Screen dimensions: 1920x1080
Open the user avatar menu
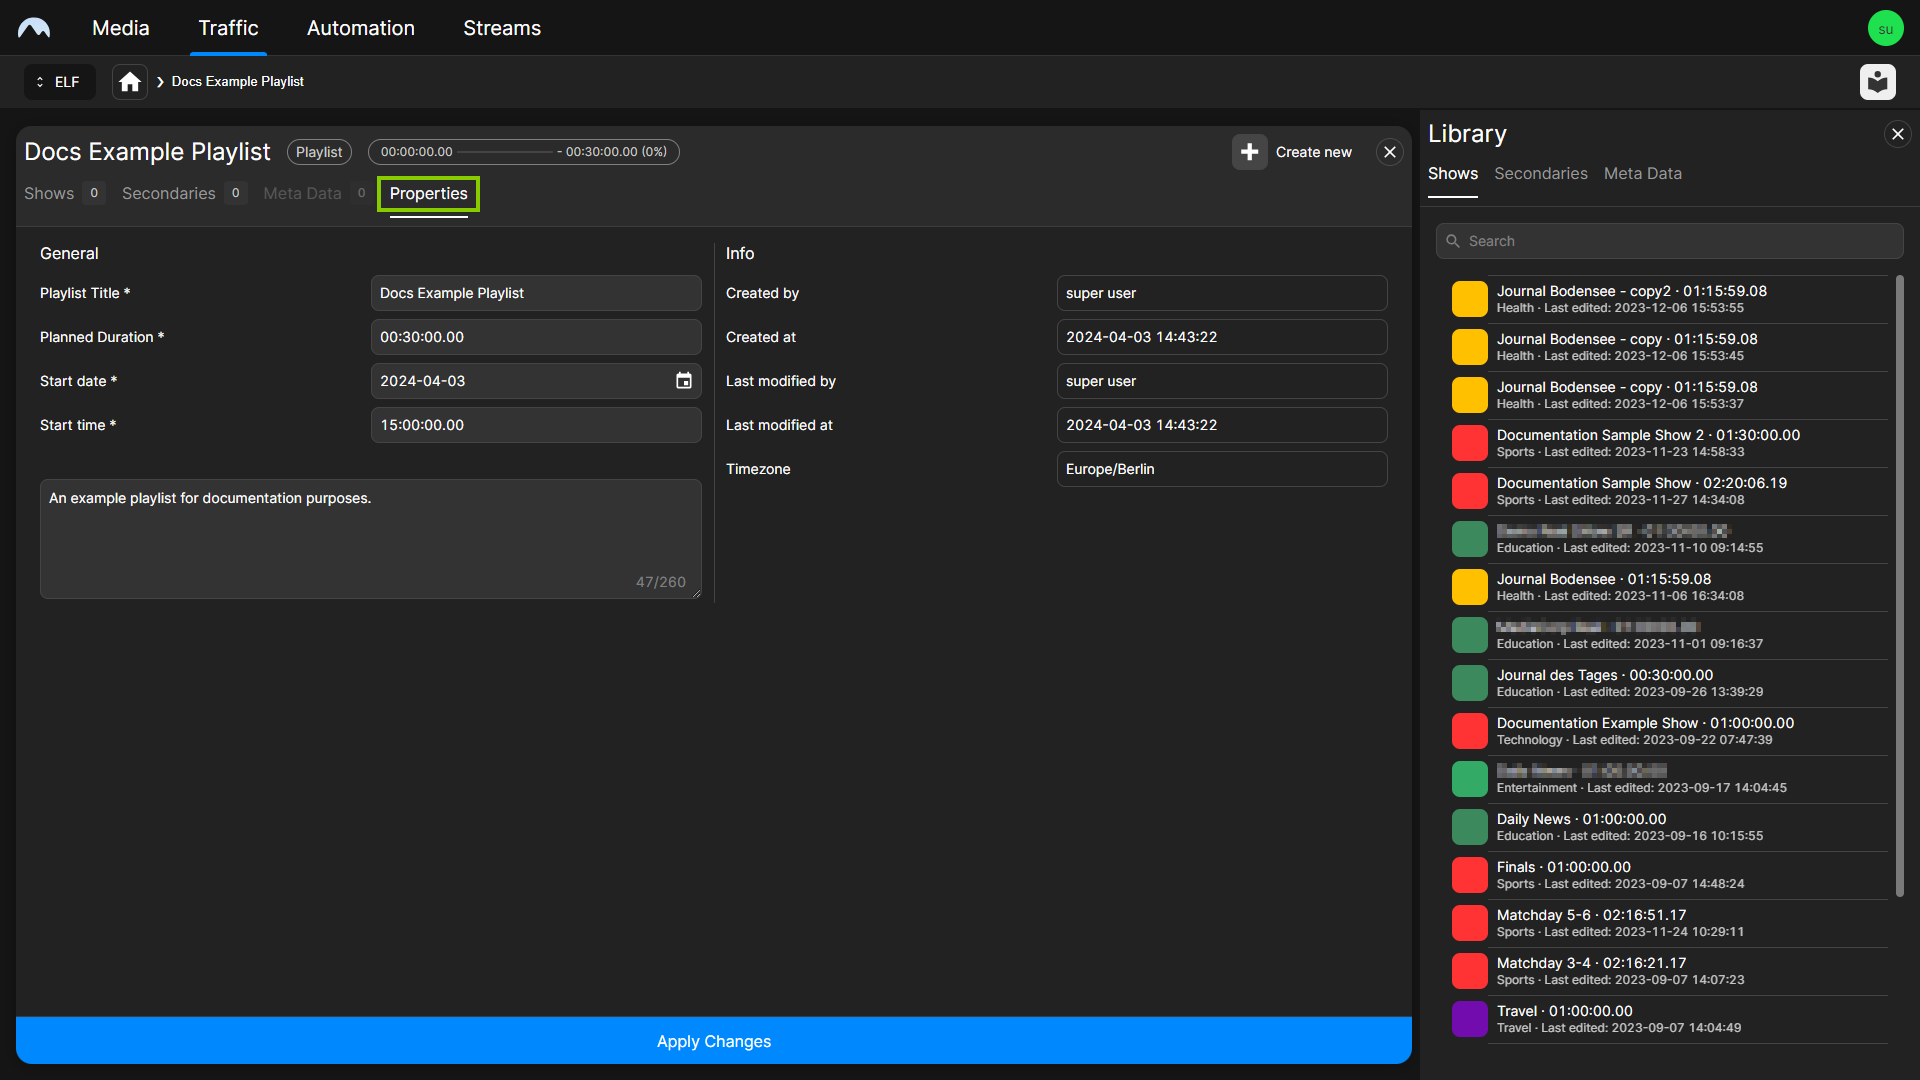[x=1885, y=28]
